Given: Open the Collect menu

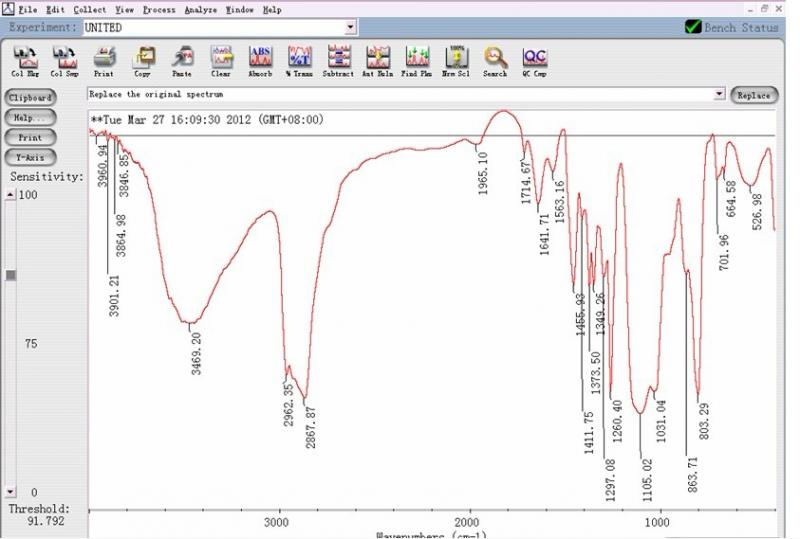Looking at the screenshot, I should click(x=90, y=10).
